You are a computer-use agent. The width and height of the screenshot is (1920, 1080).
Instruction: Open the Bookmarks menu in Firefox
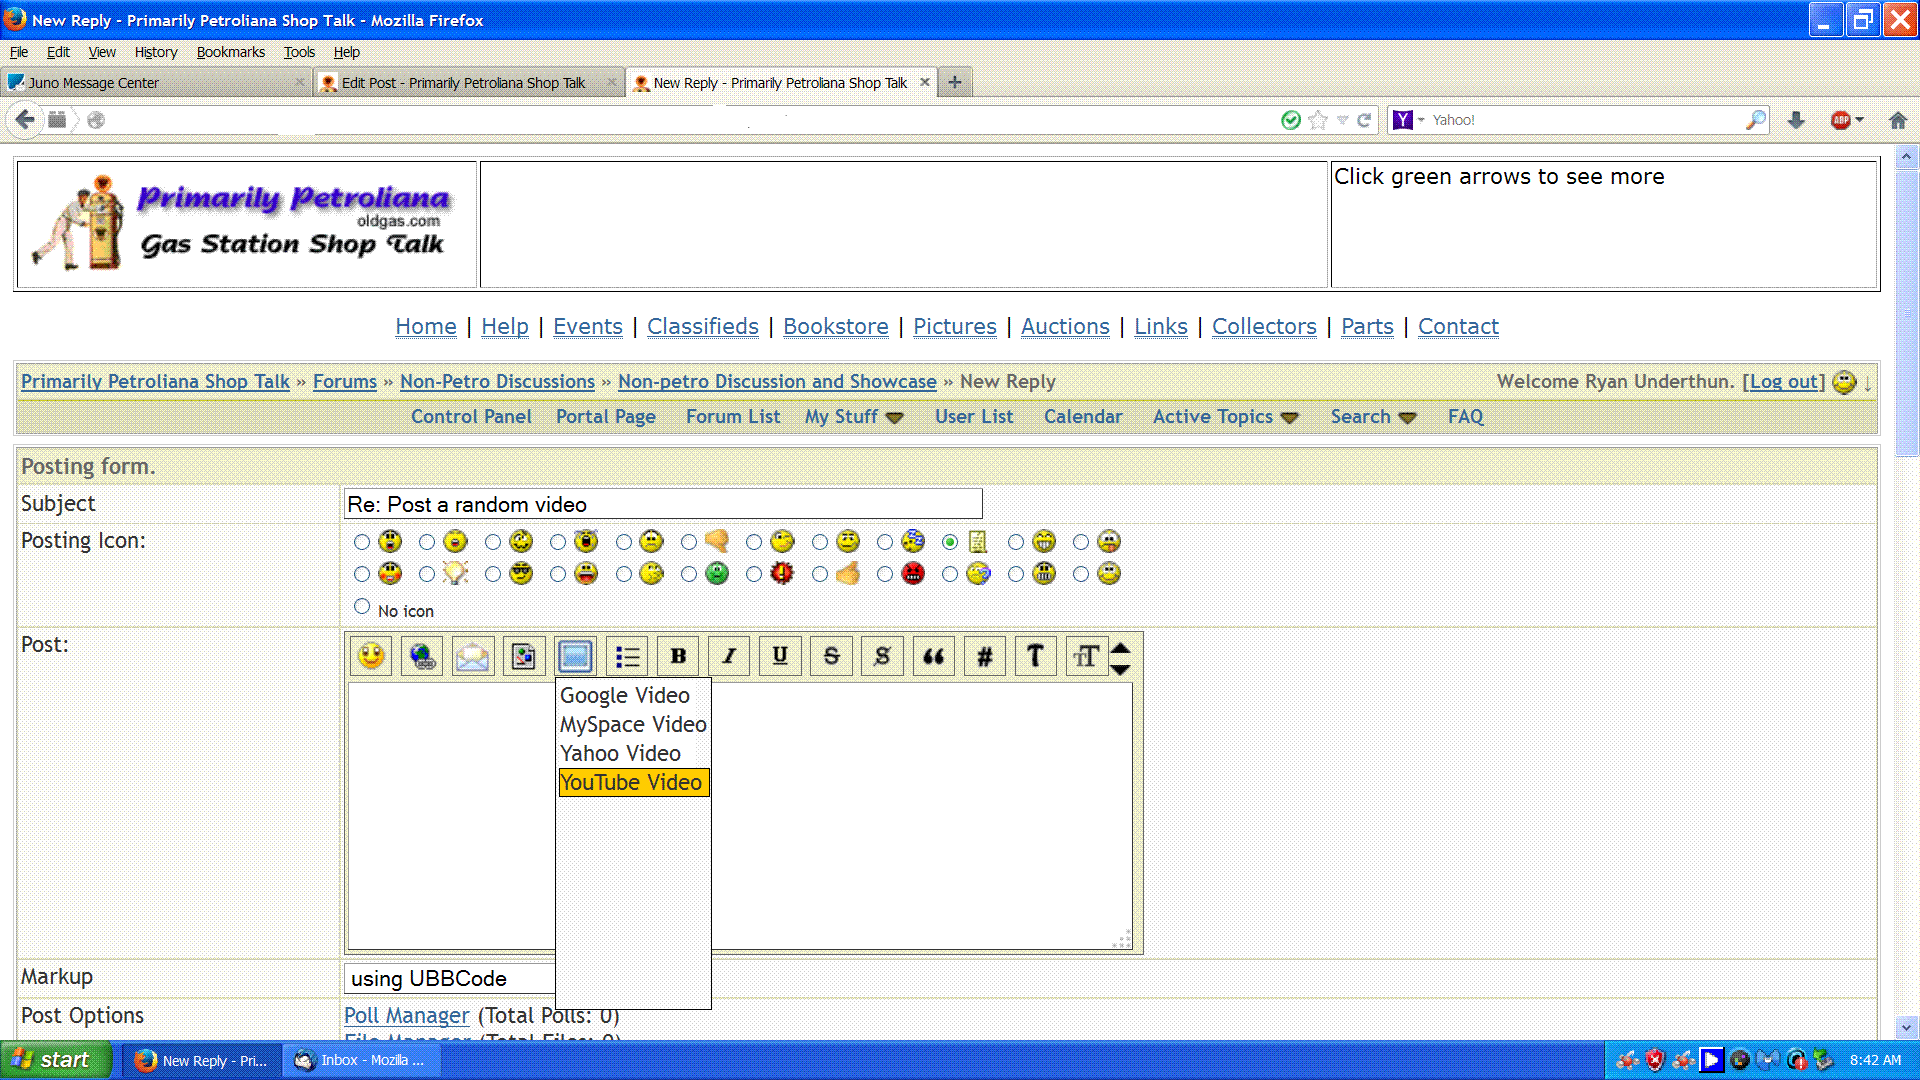coord(231,52)
